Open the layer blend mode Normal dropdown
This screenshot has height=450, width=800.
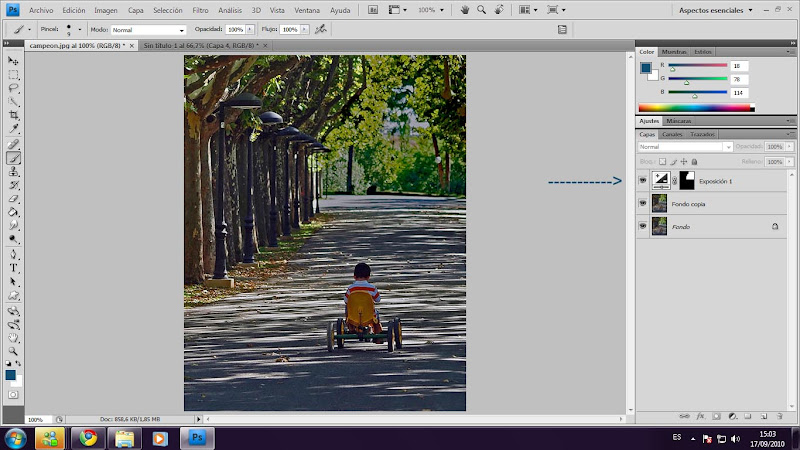click(686, 147)
